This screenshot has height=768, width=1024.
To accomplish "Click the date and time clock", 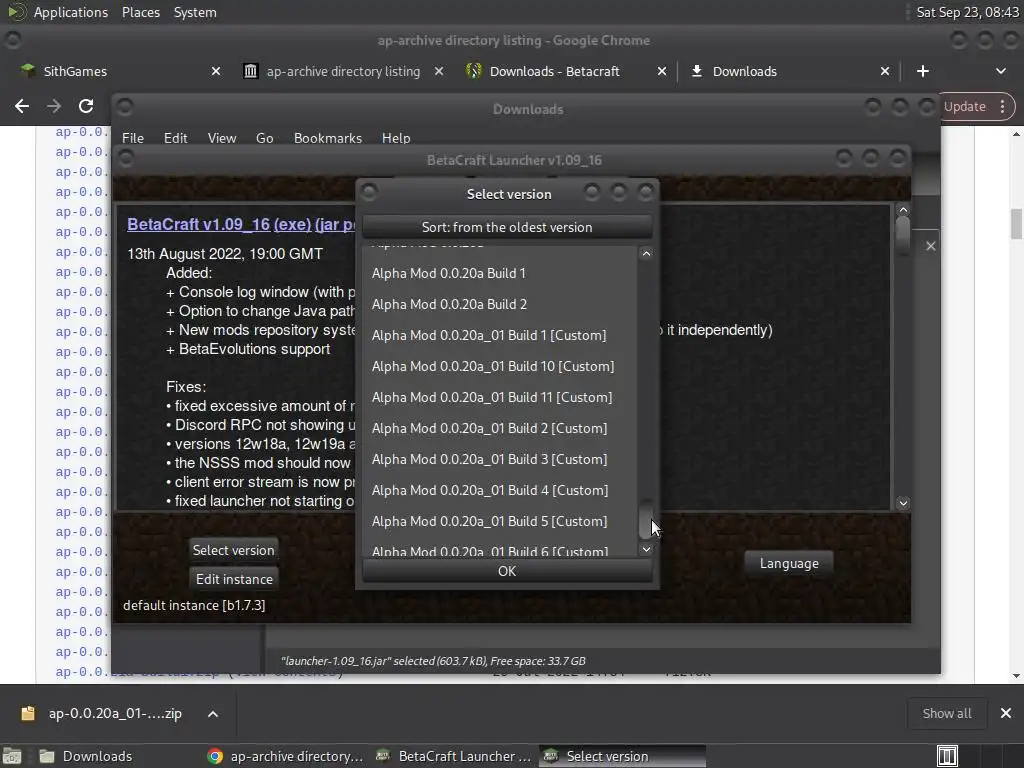I will (967, 12).
